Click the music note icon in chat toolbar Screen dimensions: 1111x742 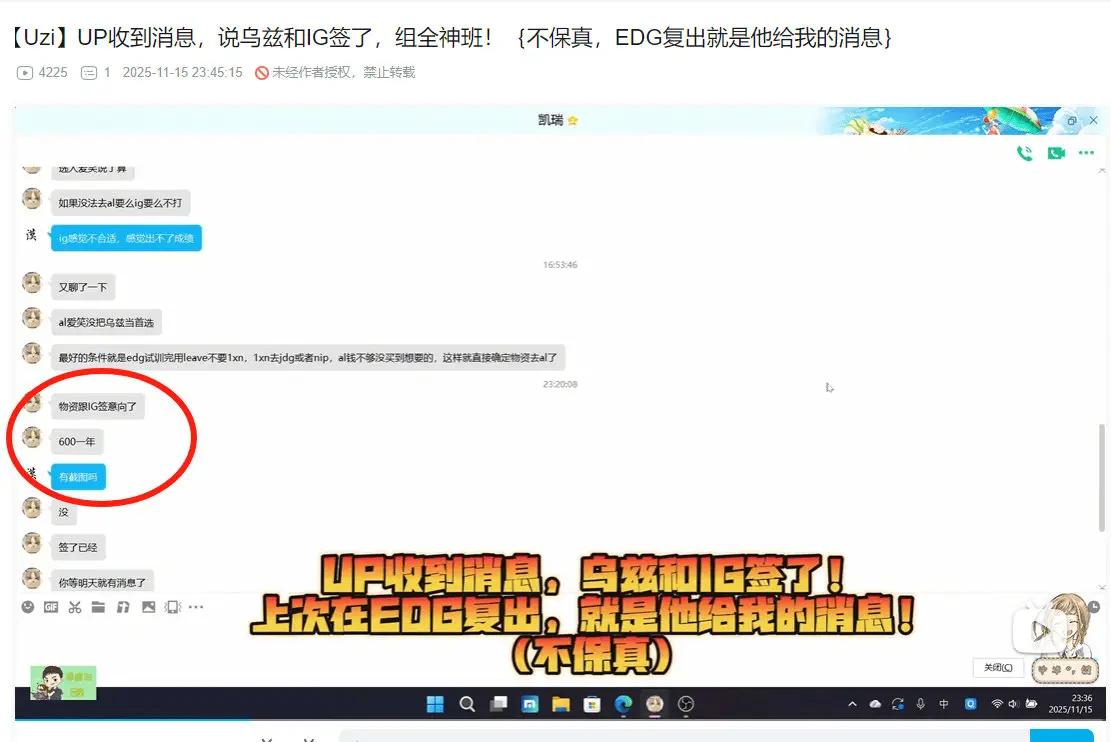123,607
